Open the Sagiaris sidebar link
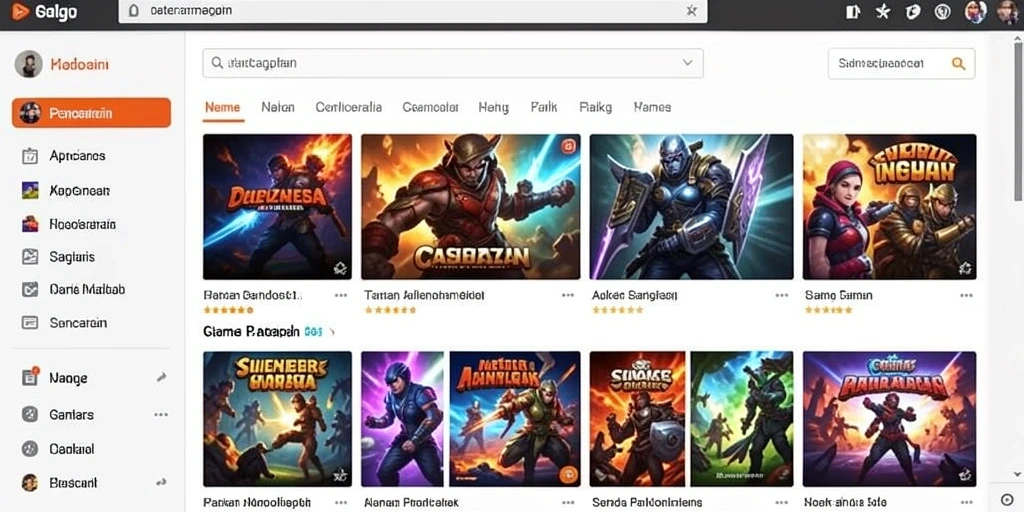 [x=72, y=257]
